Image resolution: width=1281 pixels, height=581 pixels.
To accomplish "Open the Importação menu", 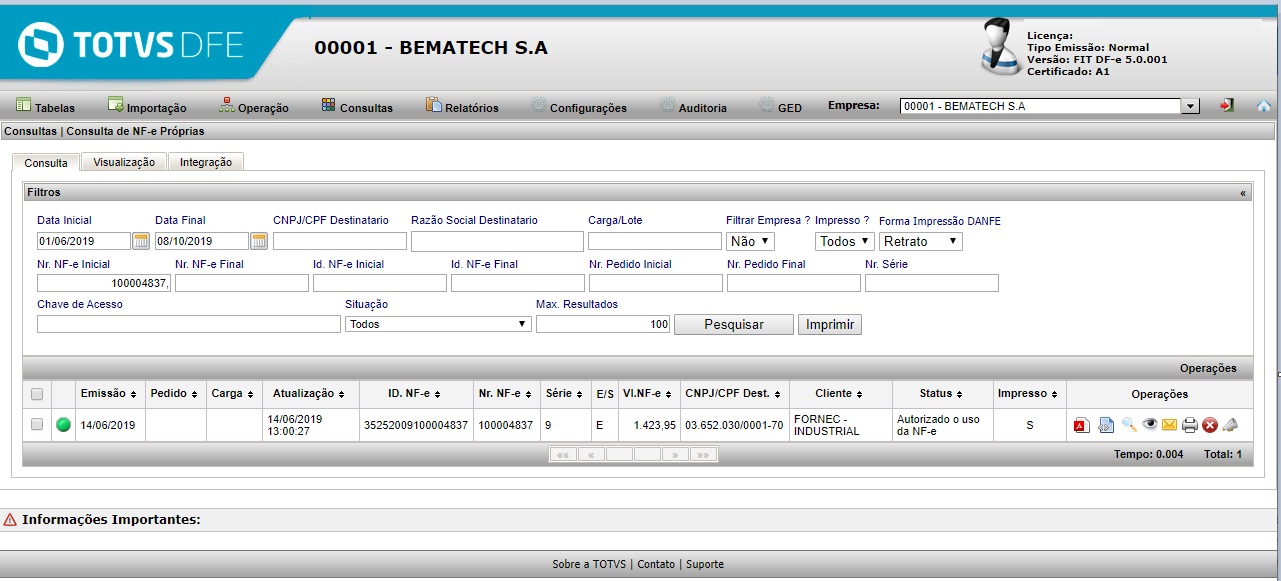I will [147, 107].
